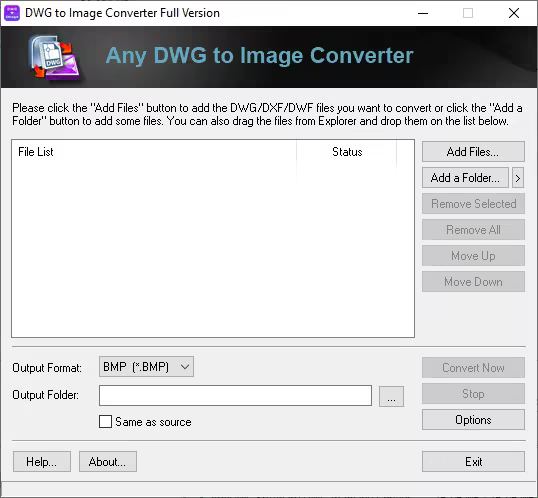
Task: Open the Output Format dropdown showing BMP
Action: pyautogui.click(x=147, y=367)
